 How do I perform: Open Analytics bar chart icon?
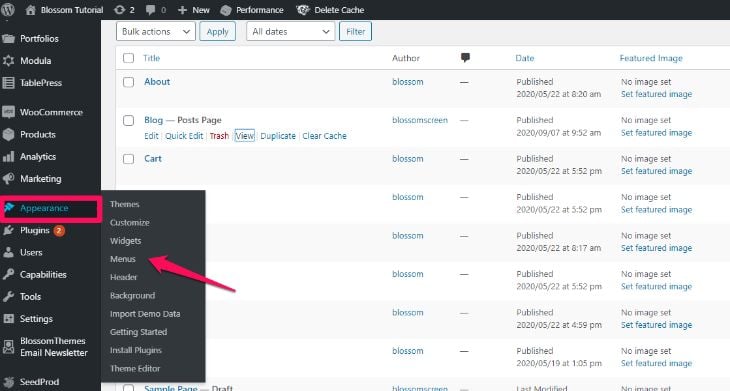pos(8,157)
